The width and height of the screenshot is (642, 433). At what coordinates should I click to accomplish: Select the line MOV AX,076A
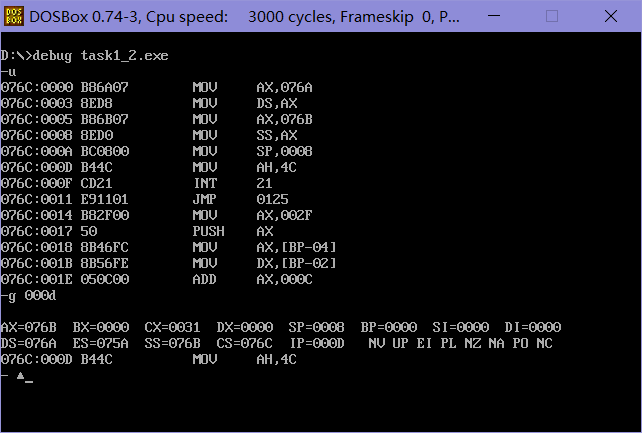[x=156, y=87]
